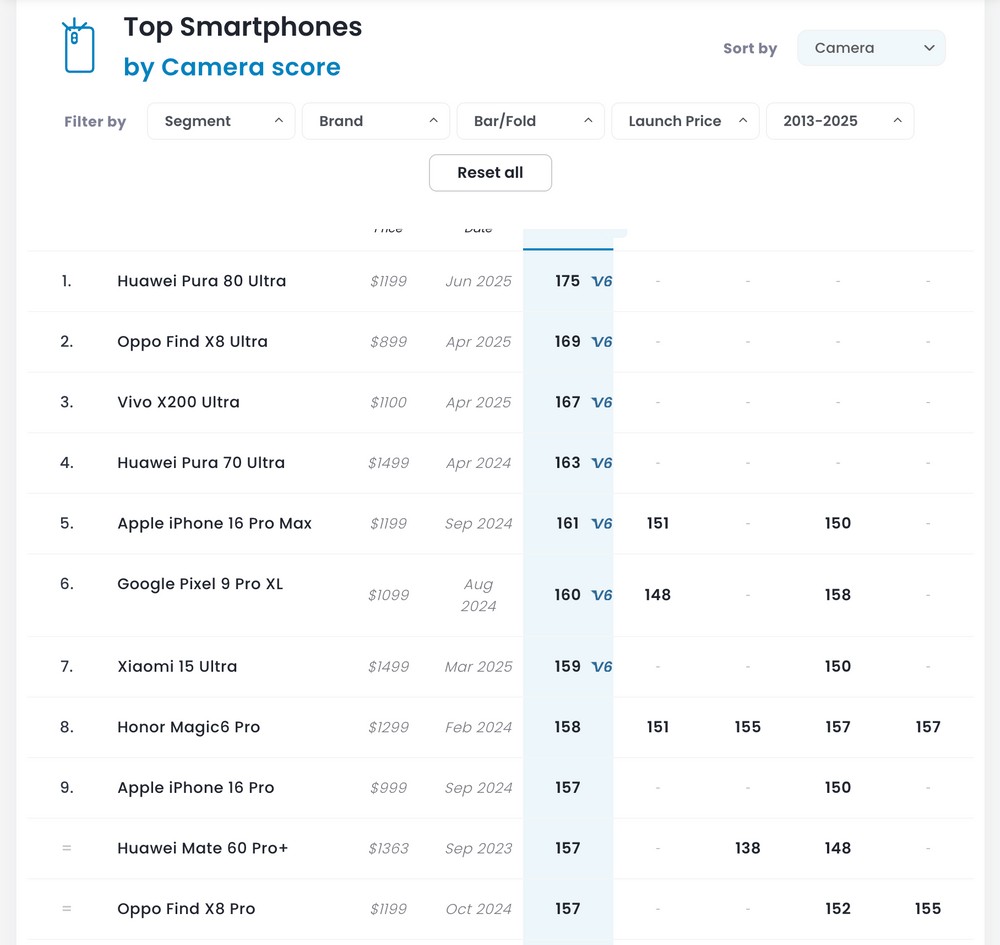Screen dimensions: 1000x945
Task: Expand the Segment filter
Action: tap(221, 121)
